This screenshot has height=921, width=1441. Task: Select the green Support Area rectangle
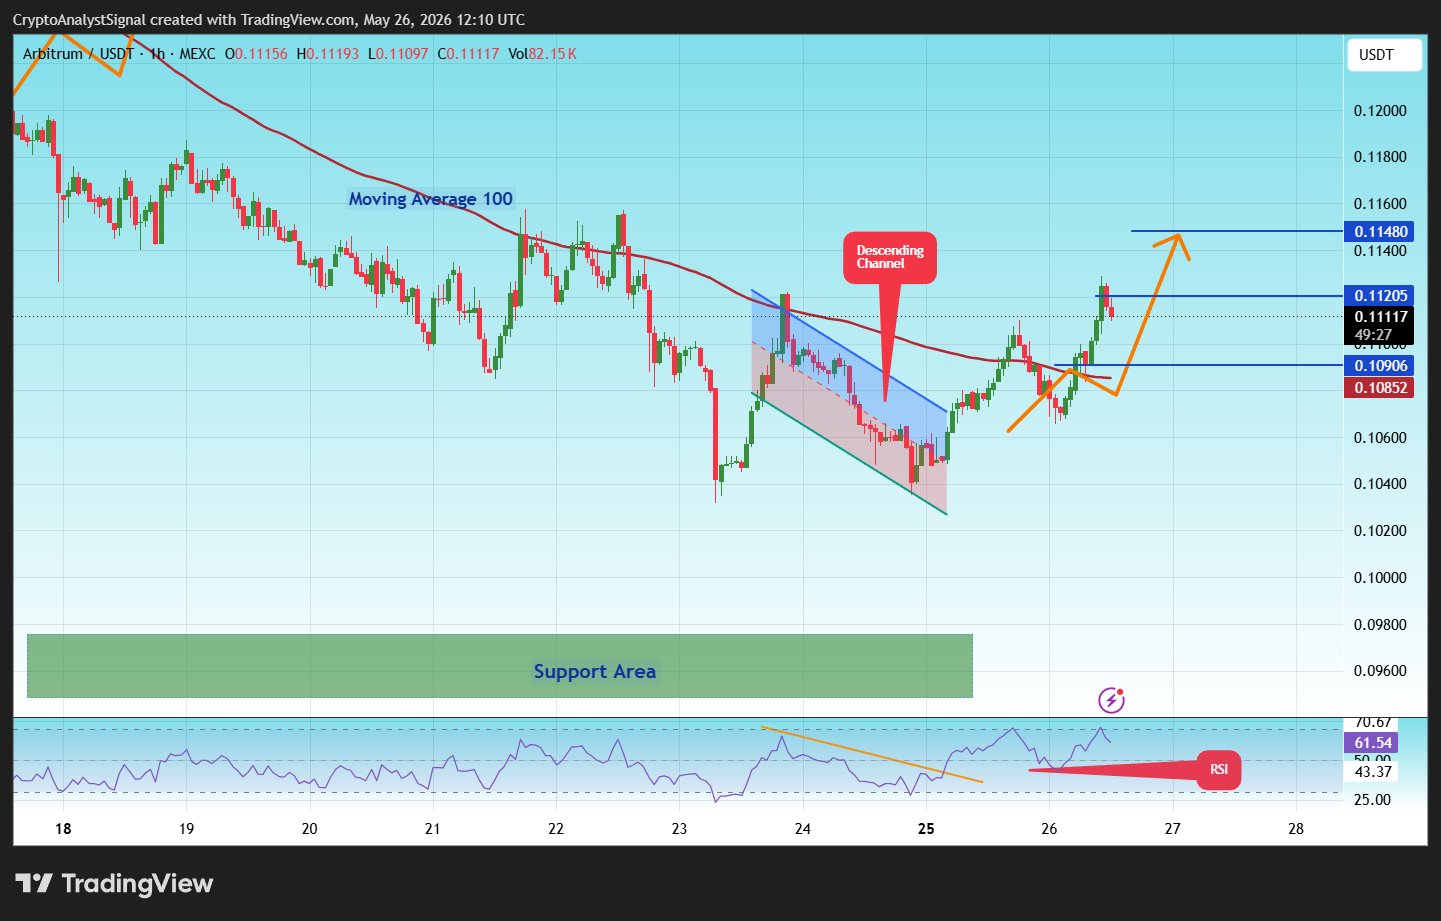(500, 666)
